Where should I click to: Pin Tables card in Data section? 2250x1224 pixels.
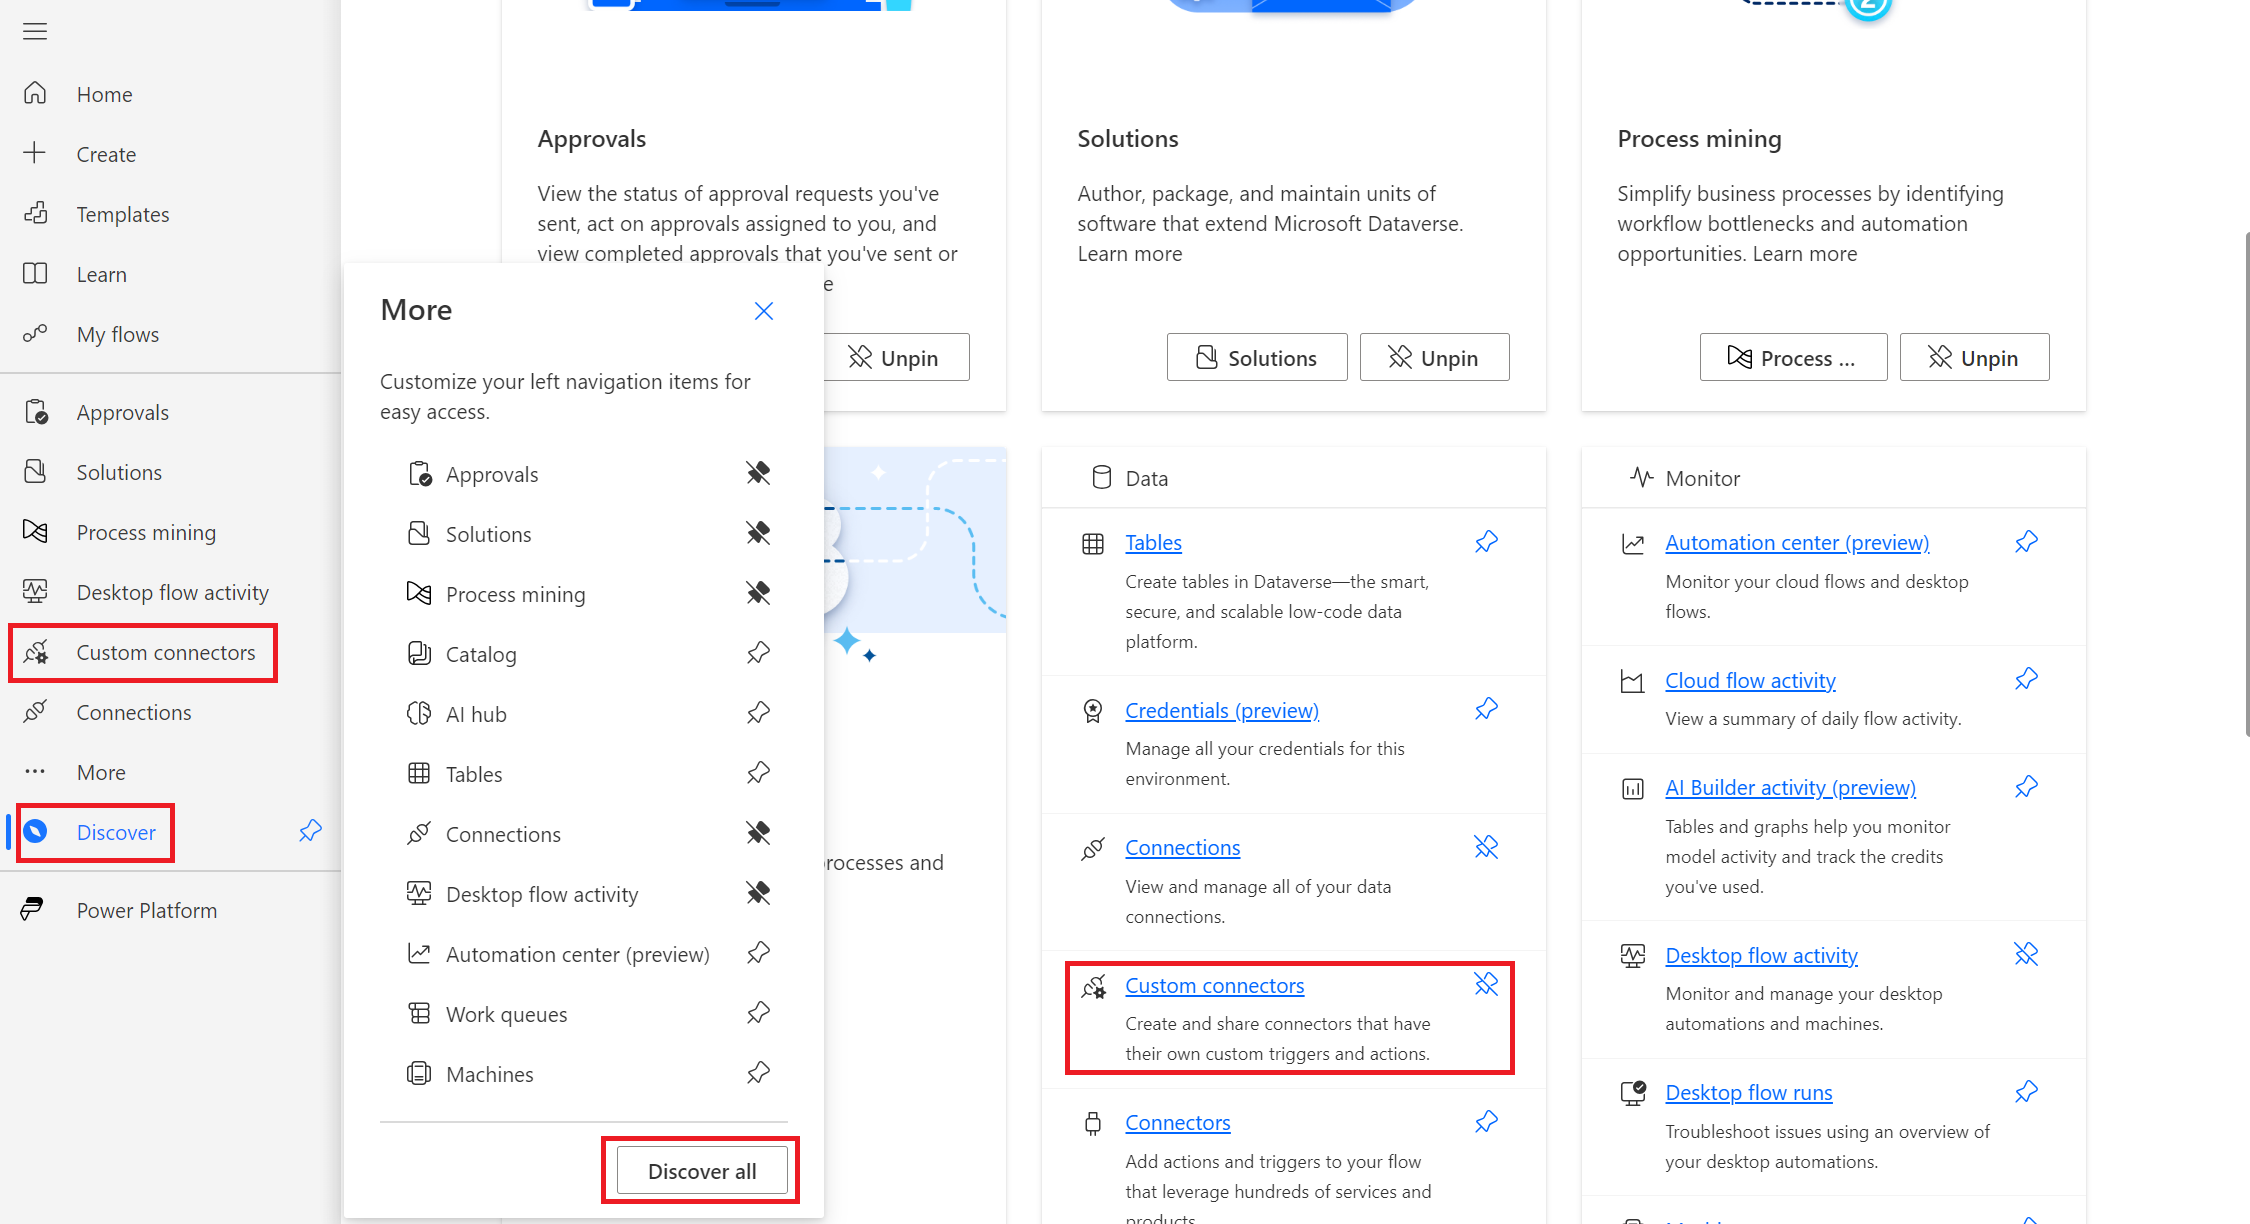[1486, 542]
